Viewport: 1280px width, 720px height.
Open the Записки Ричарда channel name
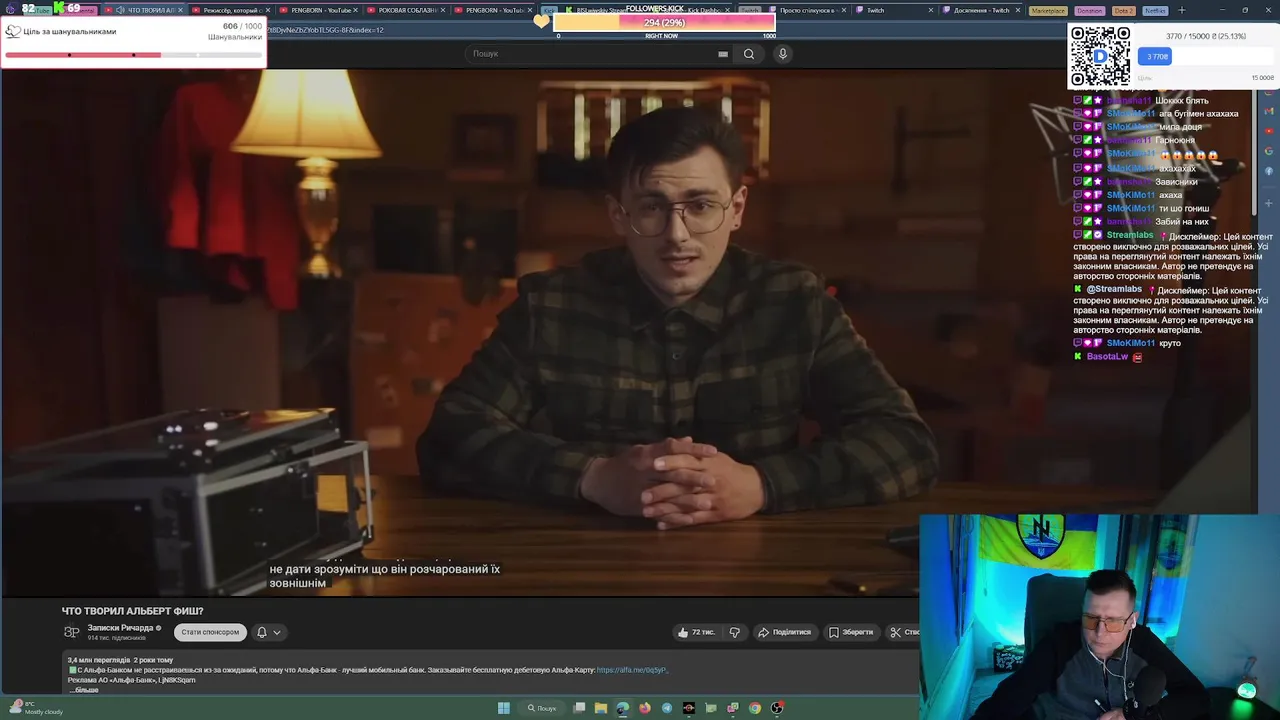[120, 628]
